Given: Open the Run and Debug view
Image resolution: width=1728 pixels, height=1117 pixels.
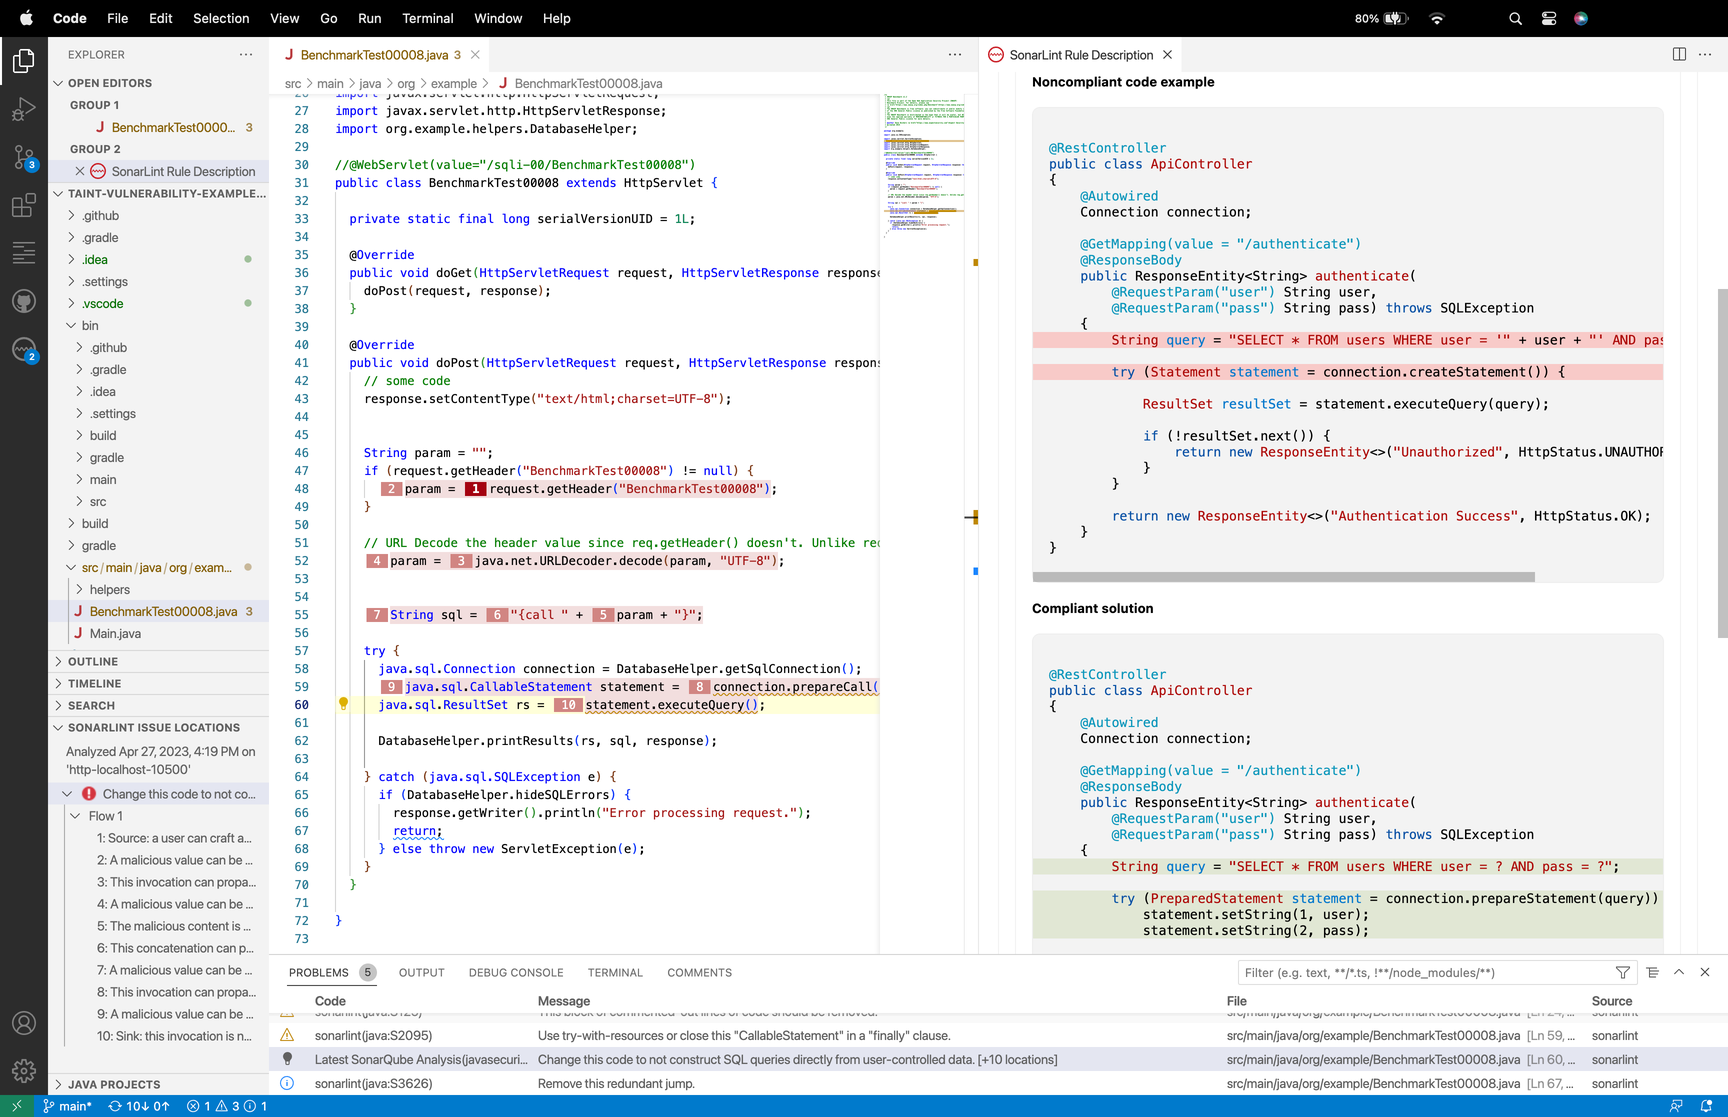Looking at the screenshot, I should pos(23,109).
